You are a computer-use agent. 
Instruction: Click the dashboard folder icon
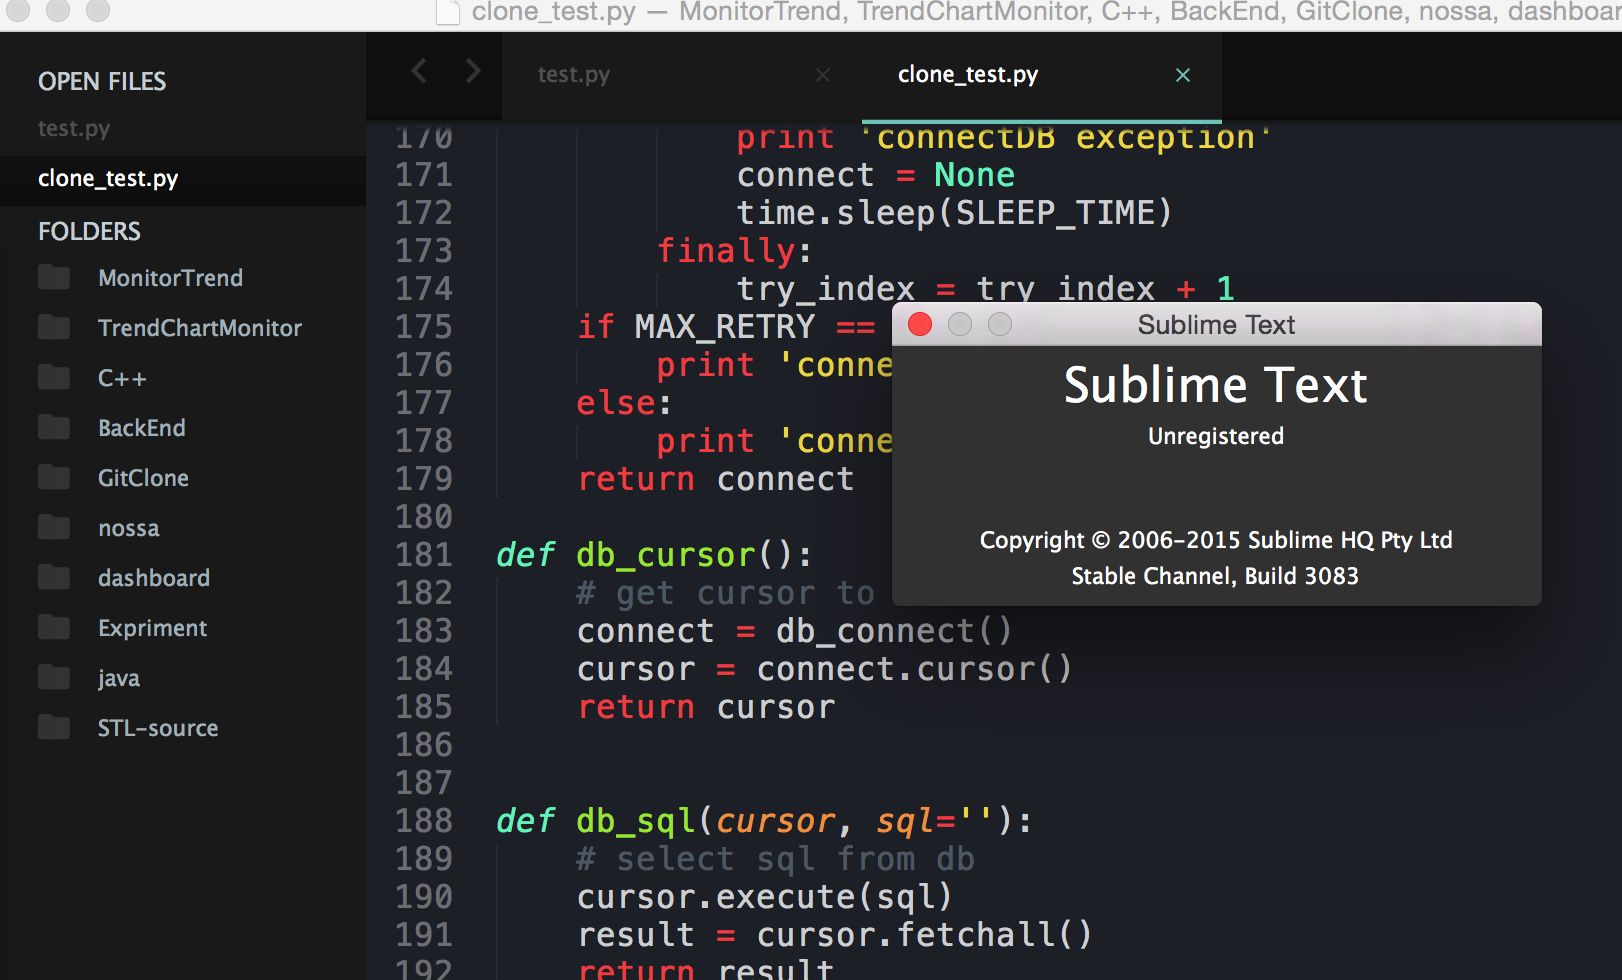(53, 577)
